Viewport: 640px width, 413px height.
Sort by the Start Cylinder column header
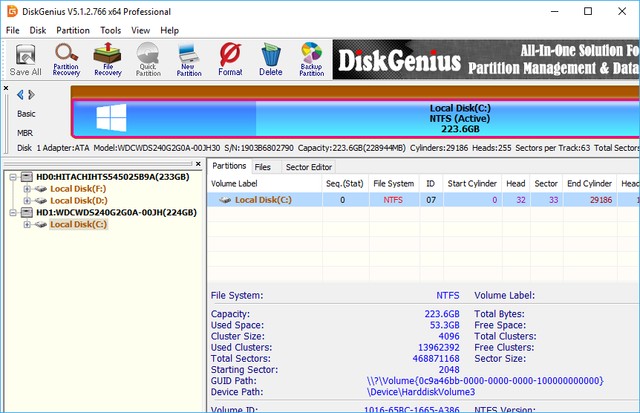click(x=472, y=184)
